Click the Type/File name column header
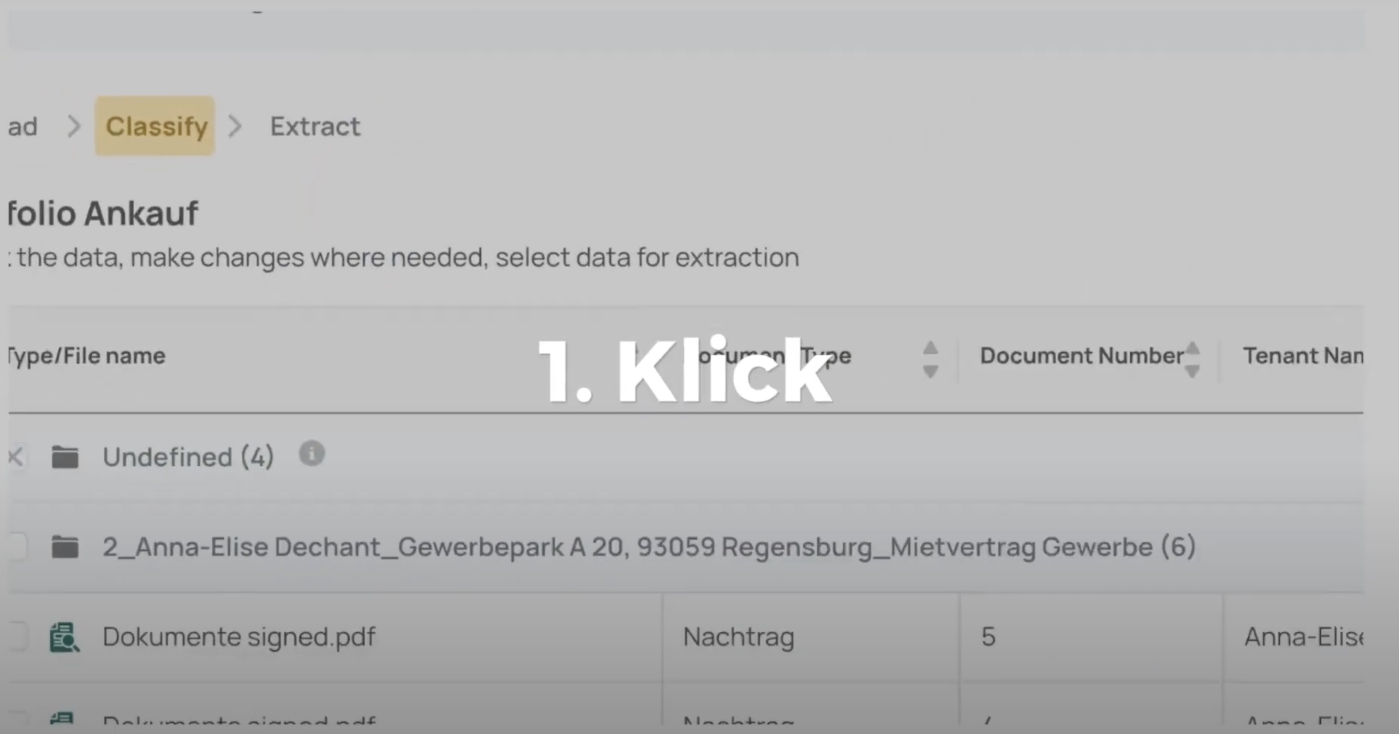Viewport: 1399px width, 734px height. [x=86, y=356]
